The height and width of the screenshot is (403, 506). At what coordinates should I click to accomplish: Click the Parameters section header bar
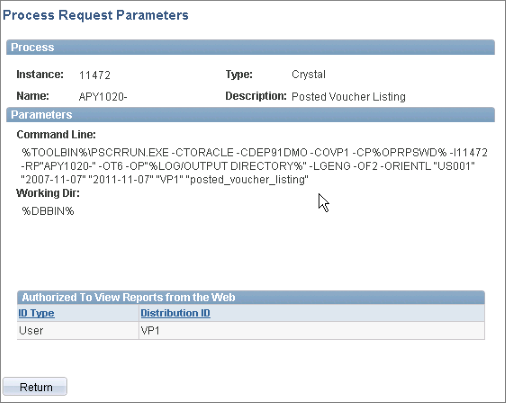250,115
